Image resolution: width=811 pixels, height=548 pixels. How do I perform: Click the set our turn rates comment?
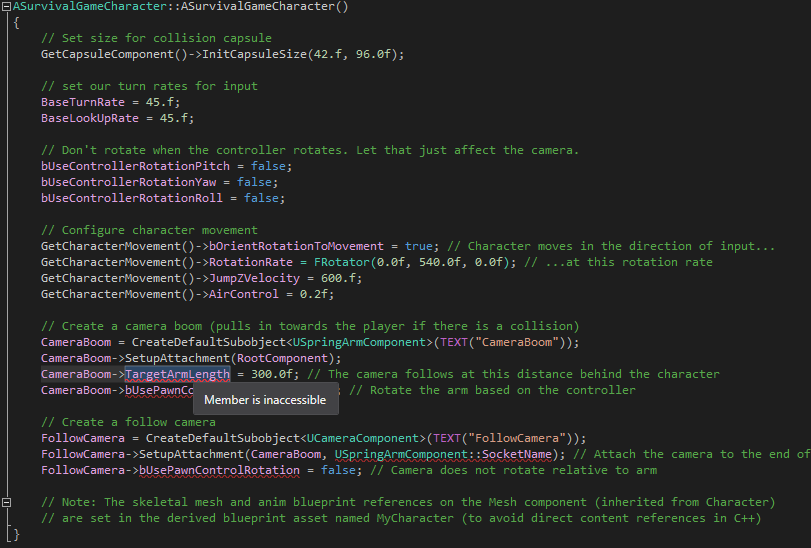tap(149, 86)
